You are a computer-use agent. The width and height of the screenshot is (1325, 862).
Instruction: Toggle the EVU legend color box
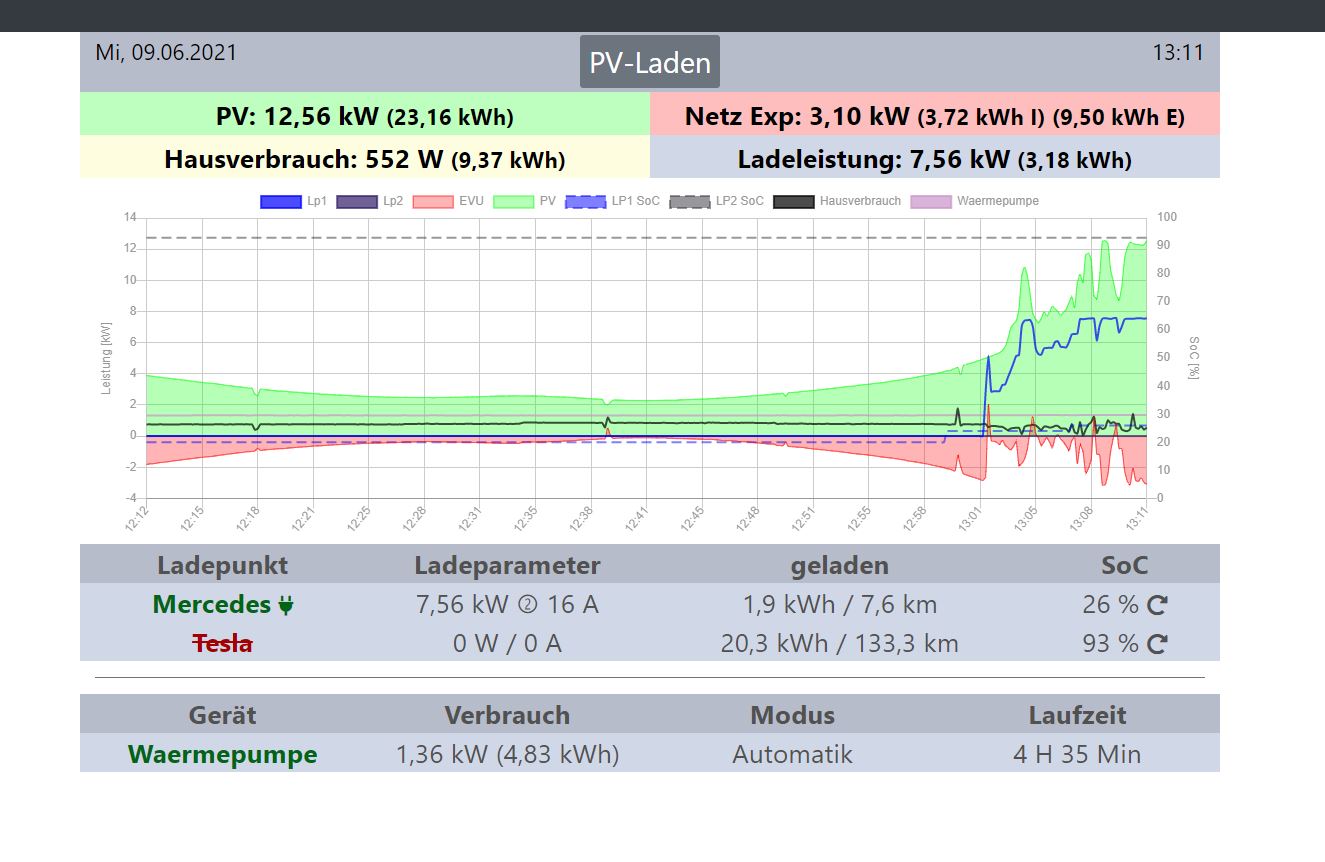coord(433,201)
